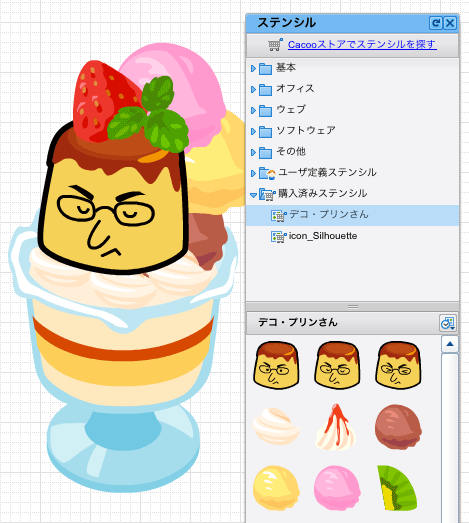Click the stencil icon beside デコ・プリンさん
Viewport: 469px width, 523px height.
279,216
